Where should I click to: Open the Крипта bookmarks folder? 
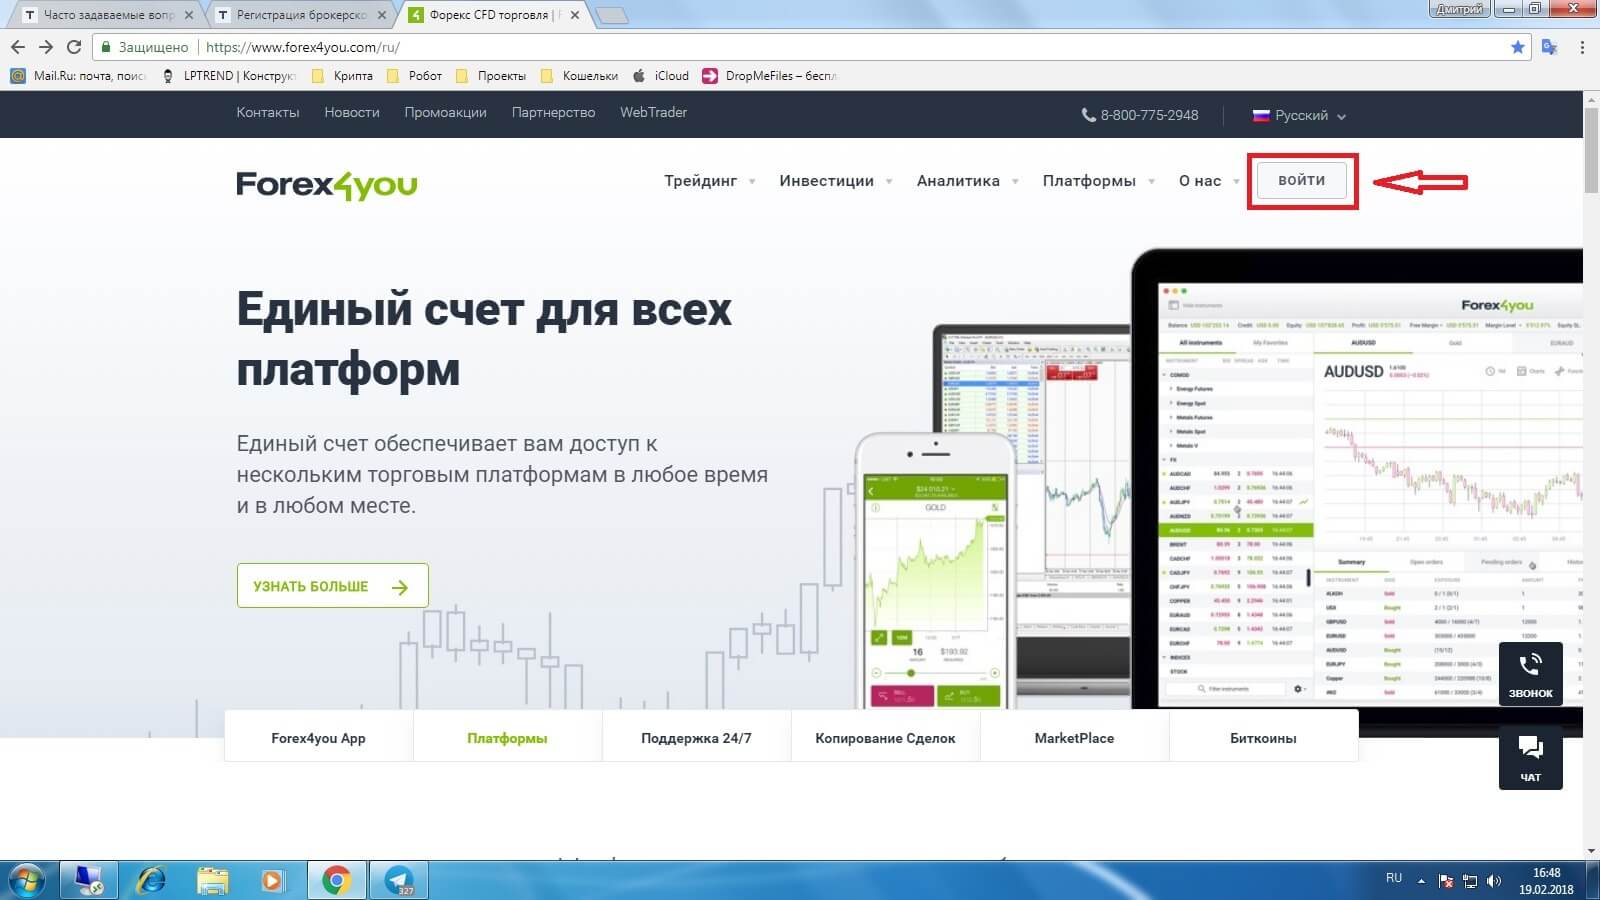coord(342,76)
